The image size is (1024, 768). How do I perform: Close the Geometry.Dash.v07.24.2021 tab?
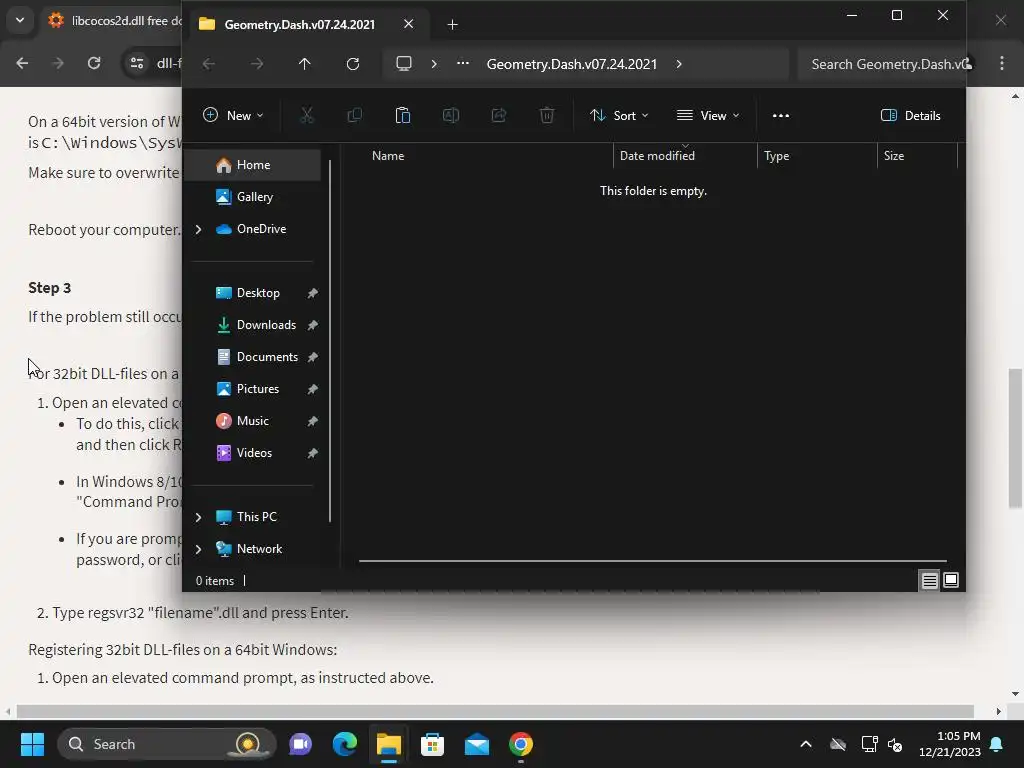pyautogui.click(x=408, y=24)
